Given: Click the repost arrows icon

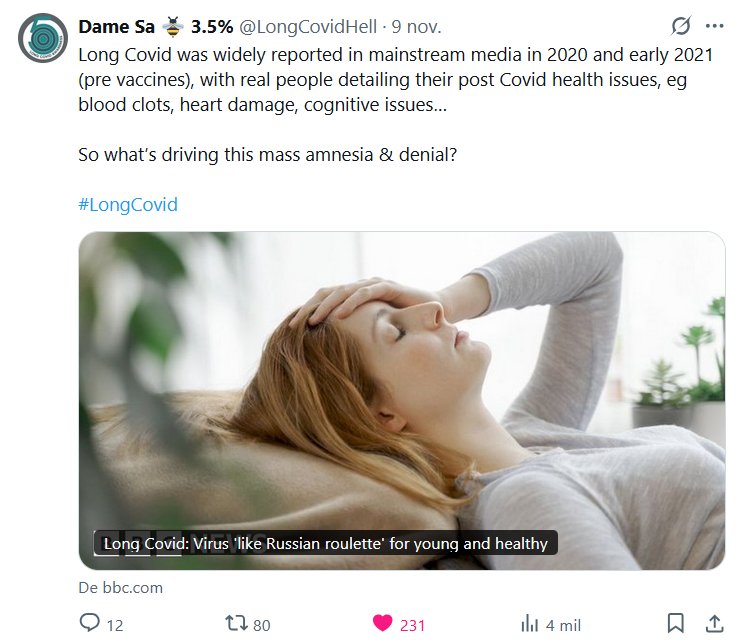Looking at the screenshot, I should click(236, 624).
